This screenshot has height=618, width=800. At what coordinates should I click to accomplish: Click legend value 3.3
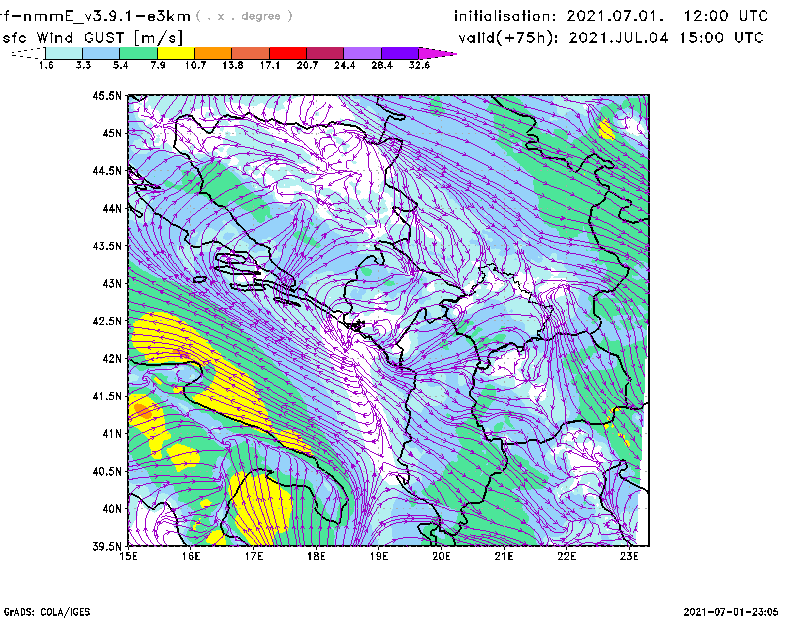pos(83,65)
